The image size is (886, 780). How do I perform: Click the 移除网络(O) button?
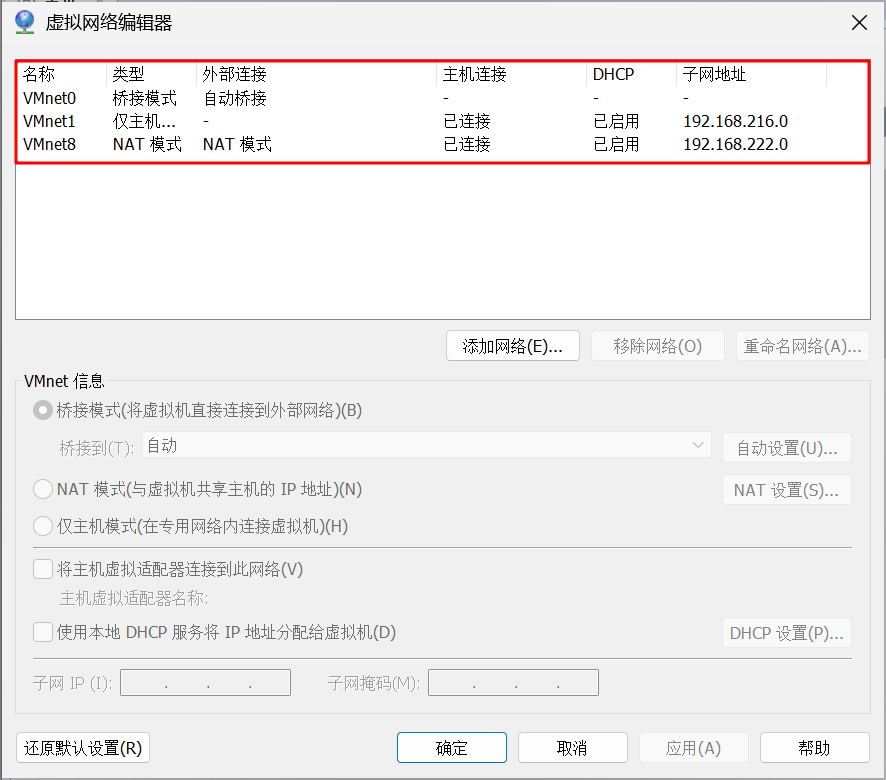click(658, 345)
